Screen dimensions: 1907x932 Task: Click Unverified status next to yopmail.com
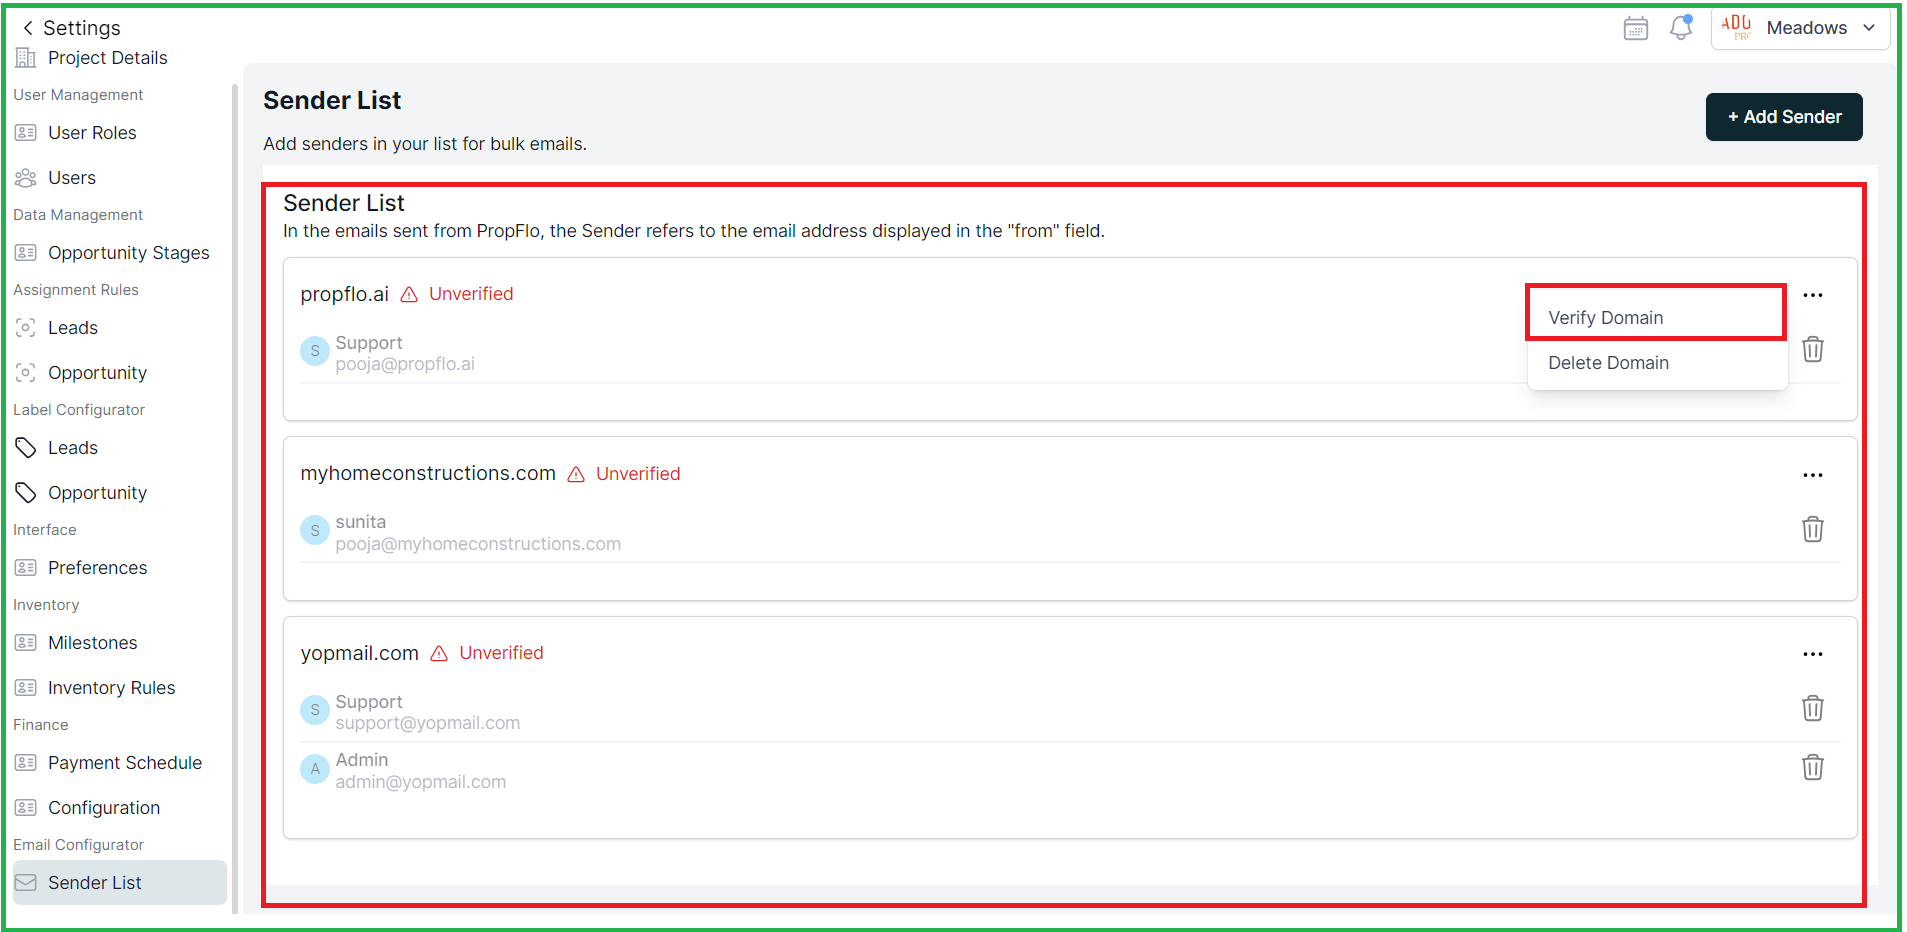pos(501,653)
